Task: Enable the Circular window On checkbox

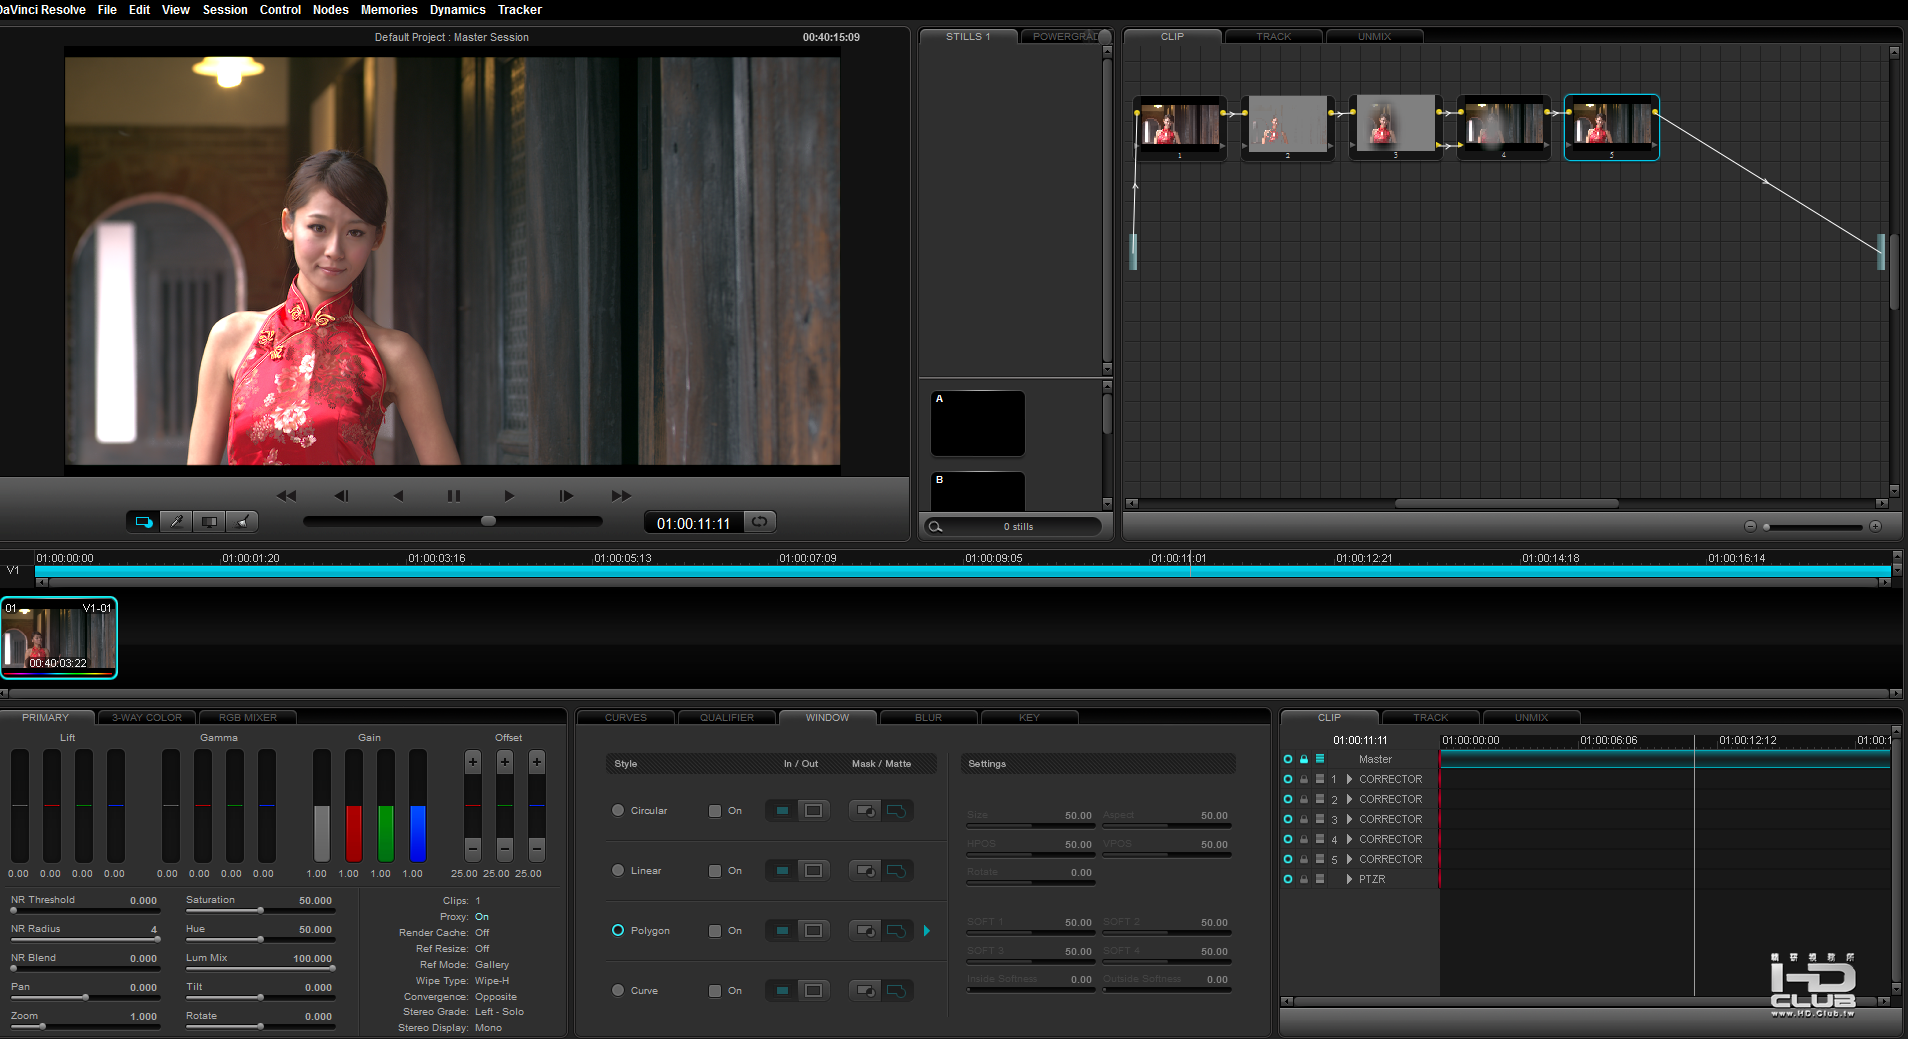Action: [x=715, y=811]
